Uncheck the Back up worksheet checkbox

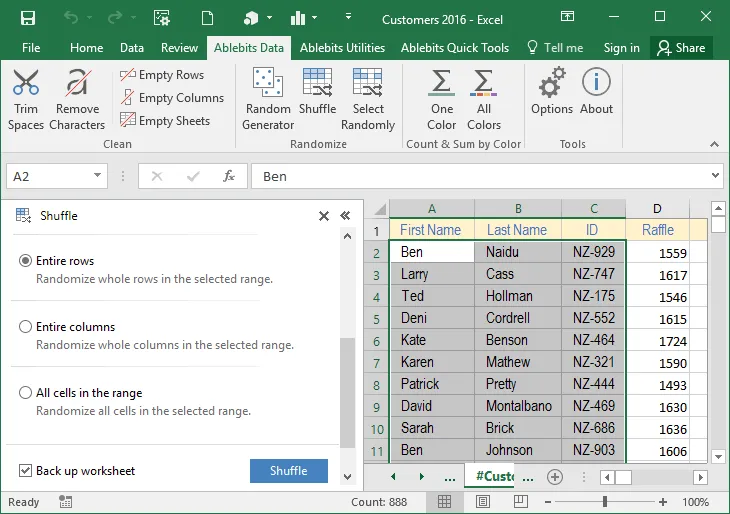25,471
